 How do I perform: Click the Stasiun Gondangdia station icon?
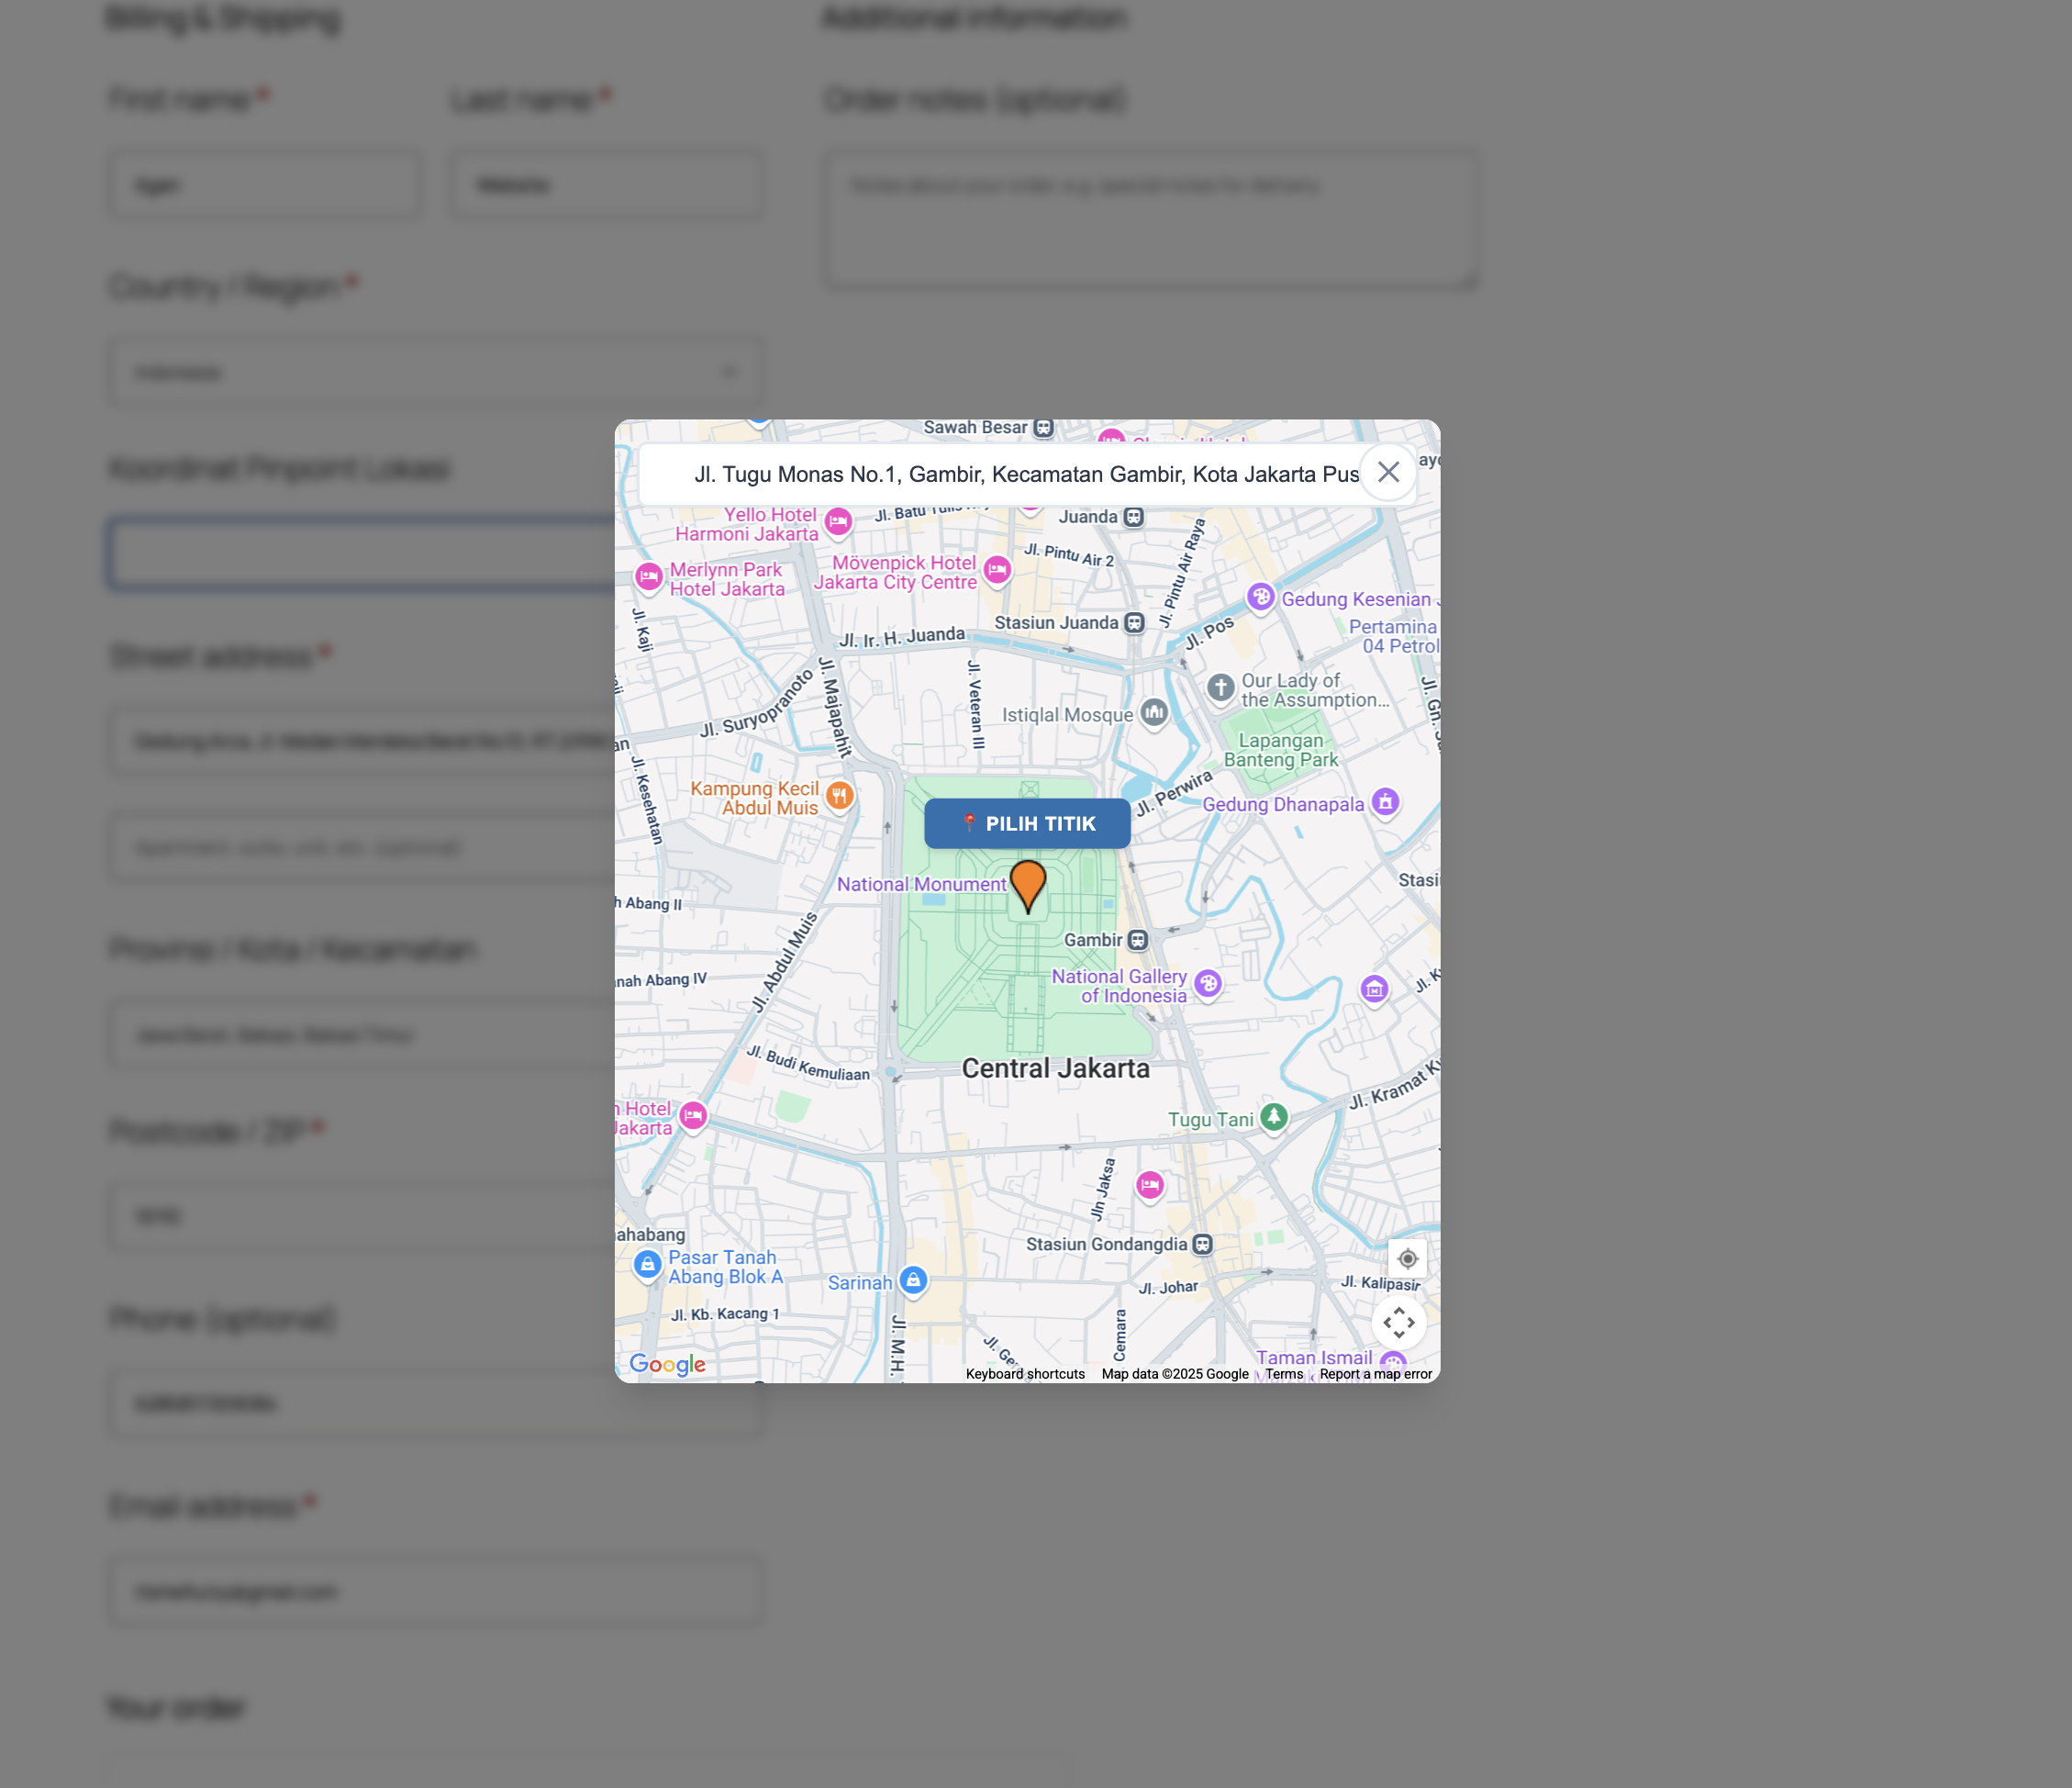[x=1203, y=1244]
